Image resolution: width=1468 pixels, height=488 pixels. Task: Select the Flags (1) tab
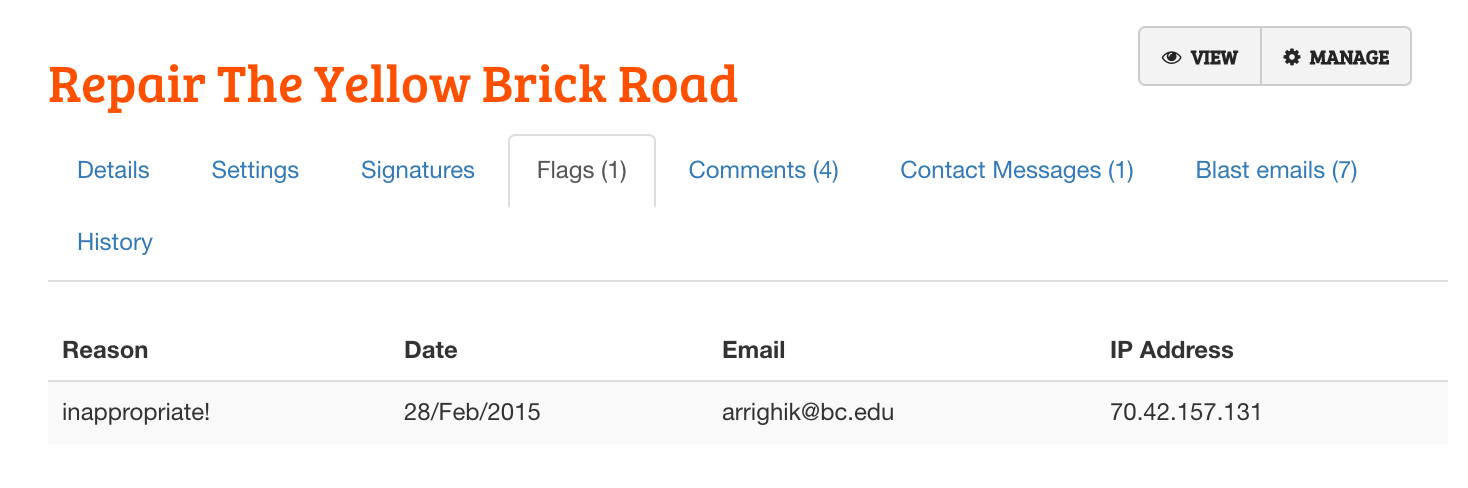[x=582, y=170]
